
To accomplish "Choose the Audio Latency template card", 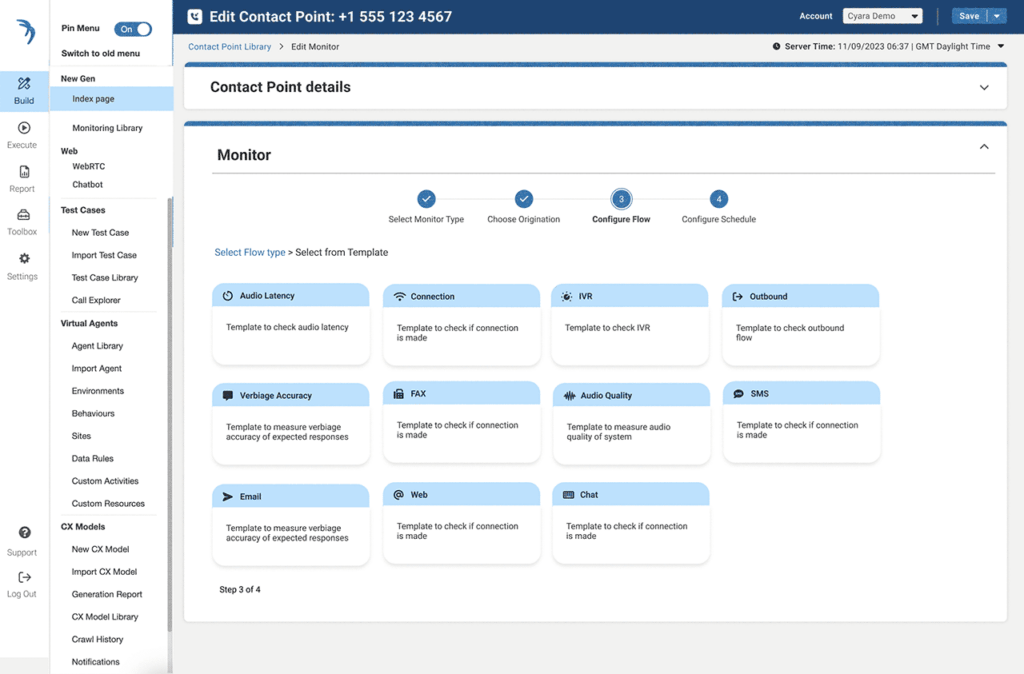I will pos(291,324).
